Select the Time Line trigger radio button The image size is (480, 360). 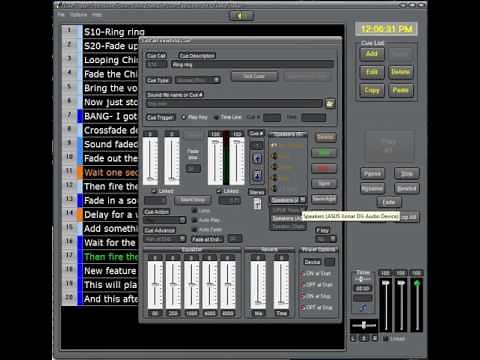pyautogui.click(x=216, y=117)
